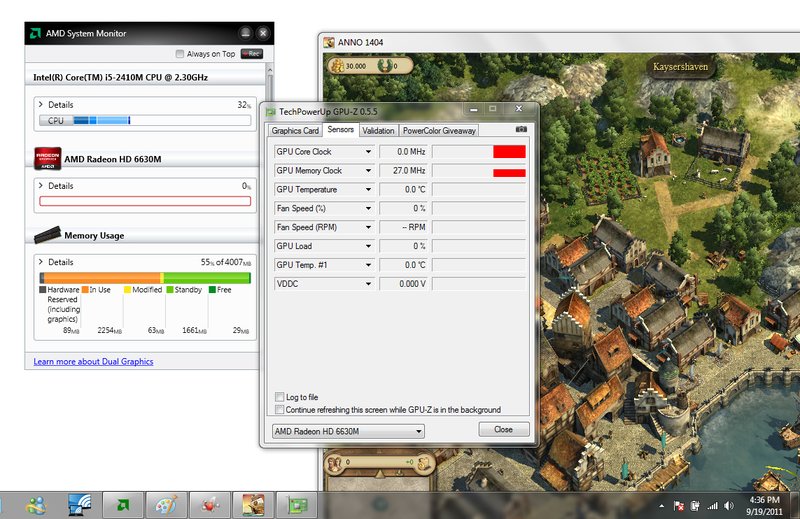The width and height of the screenshot is (800, 519).
Task: Click the memory usage colored bar
Action: [145, 278]
